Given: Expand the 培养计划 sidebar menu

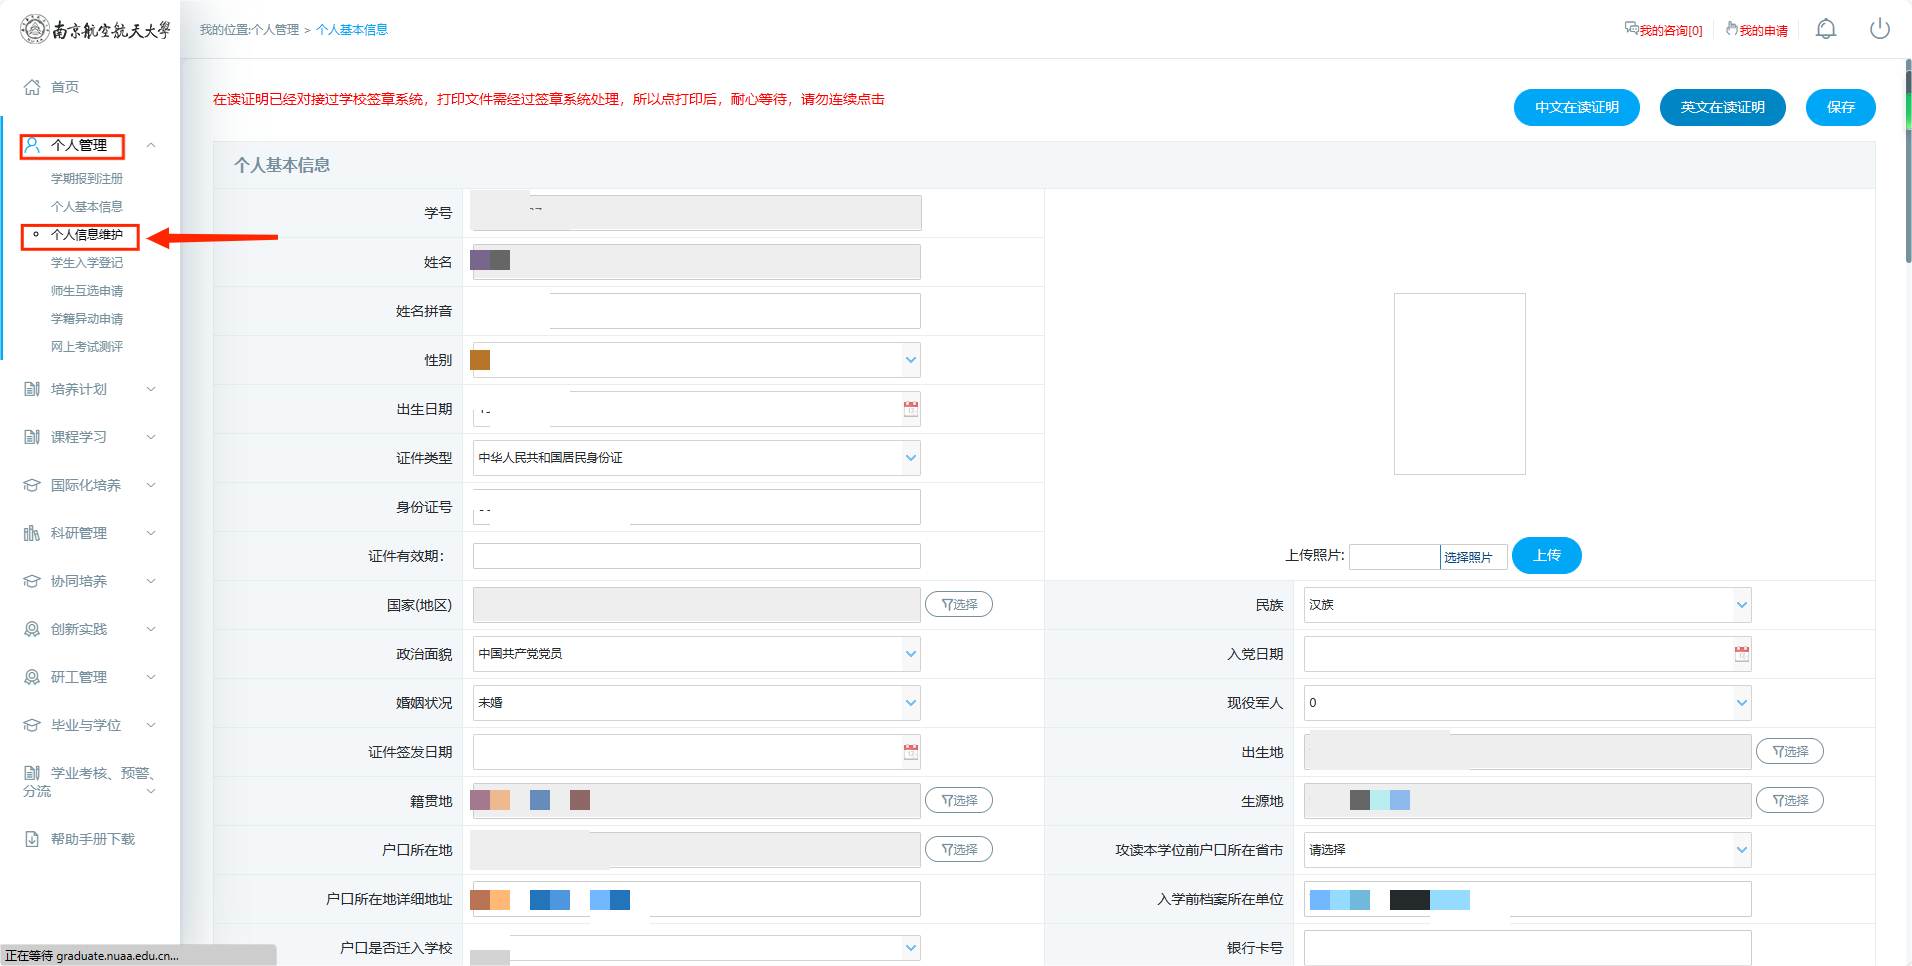Looking at the screenshot, I should (90, 389).
